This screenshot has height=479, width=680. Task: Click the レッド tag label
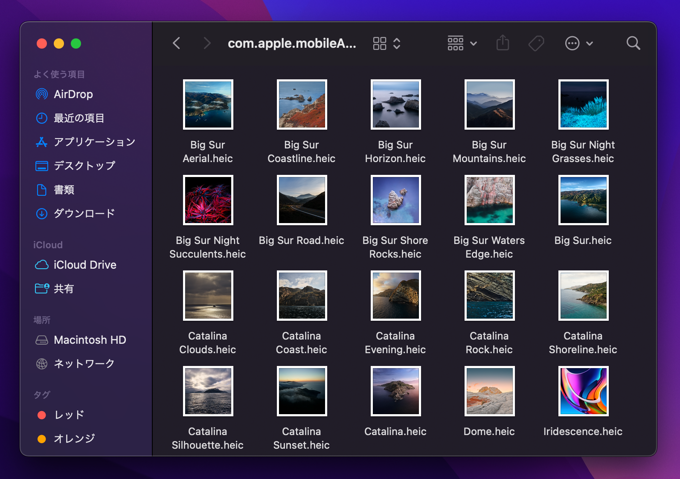pyautogui.click(x=69, y=415)
